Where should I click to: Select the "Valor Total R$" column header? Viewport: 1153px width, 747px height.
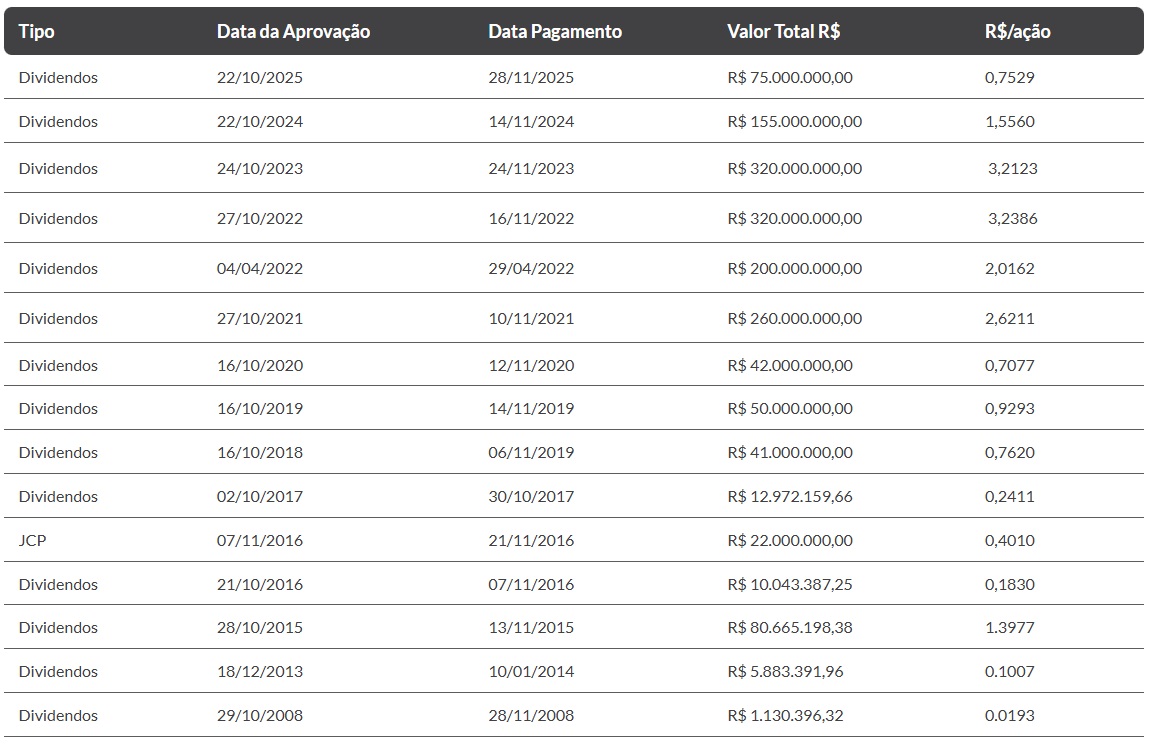pyautogui.click(x=783, y=31)
